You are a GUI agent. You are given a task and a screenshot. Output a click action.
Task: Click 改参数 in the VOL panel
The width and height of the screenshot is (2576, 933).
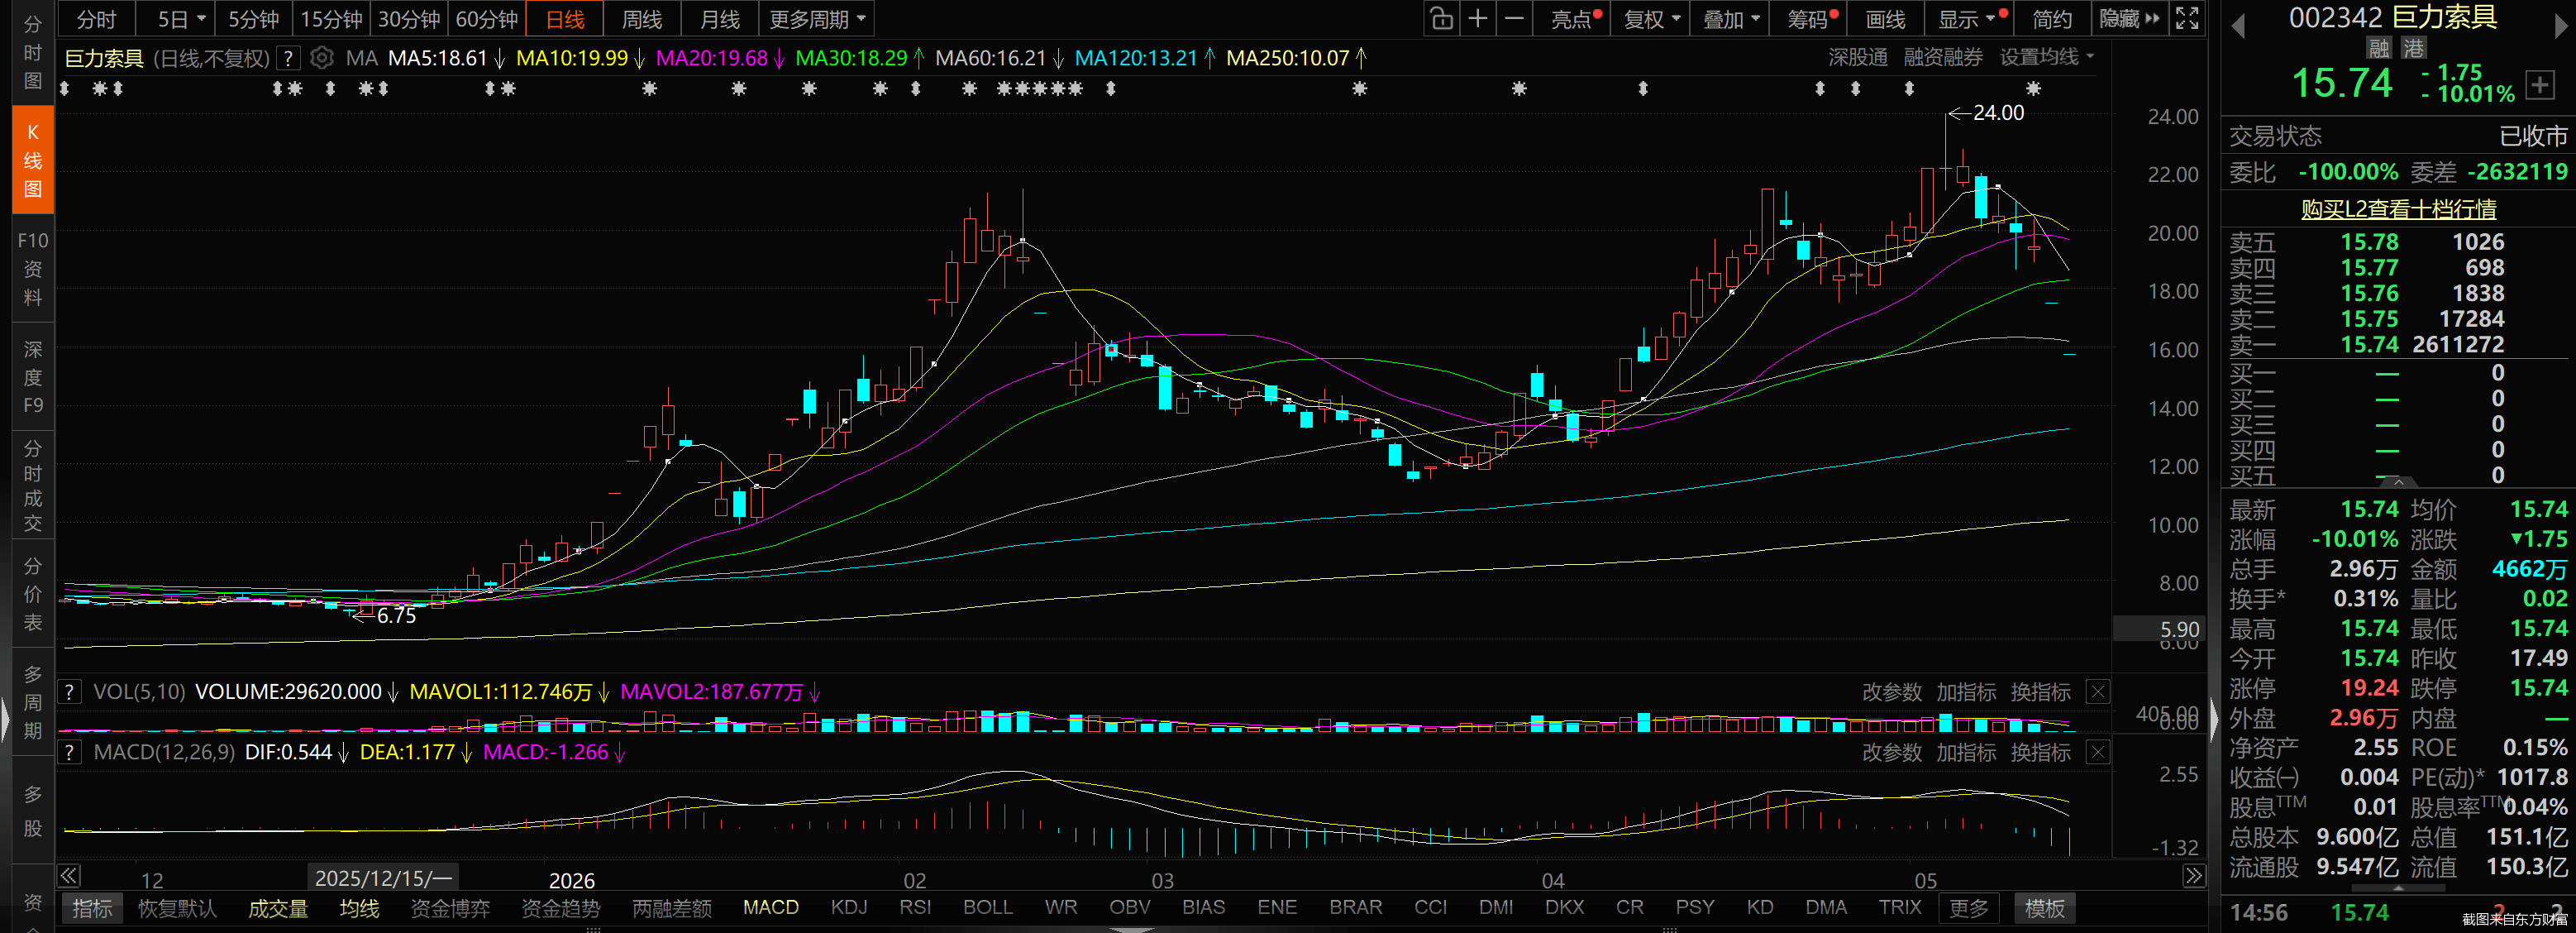click(1891, 692)
